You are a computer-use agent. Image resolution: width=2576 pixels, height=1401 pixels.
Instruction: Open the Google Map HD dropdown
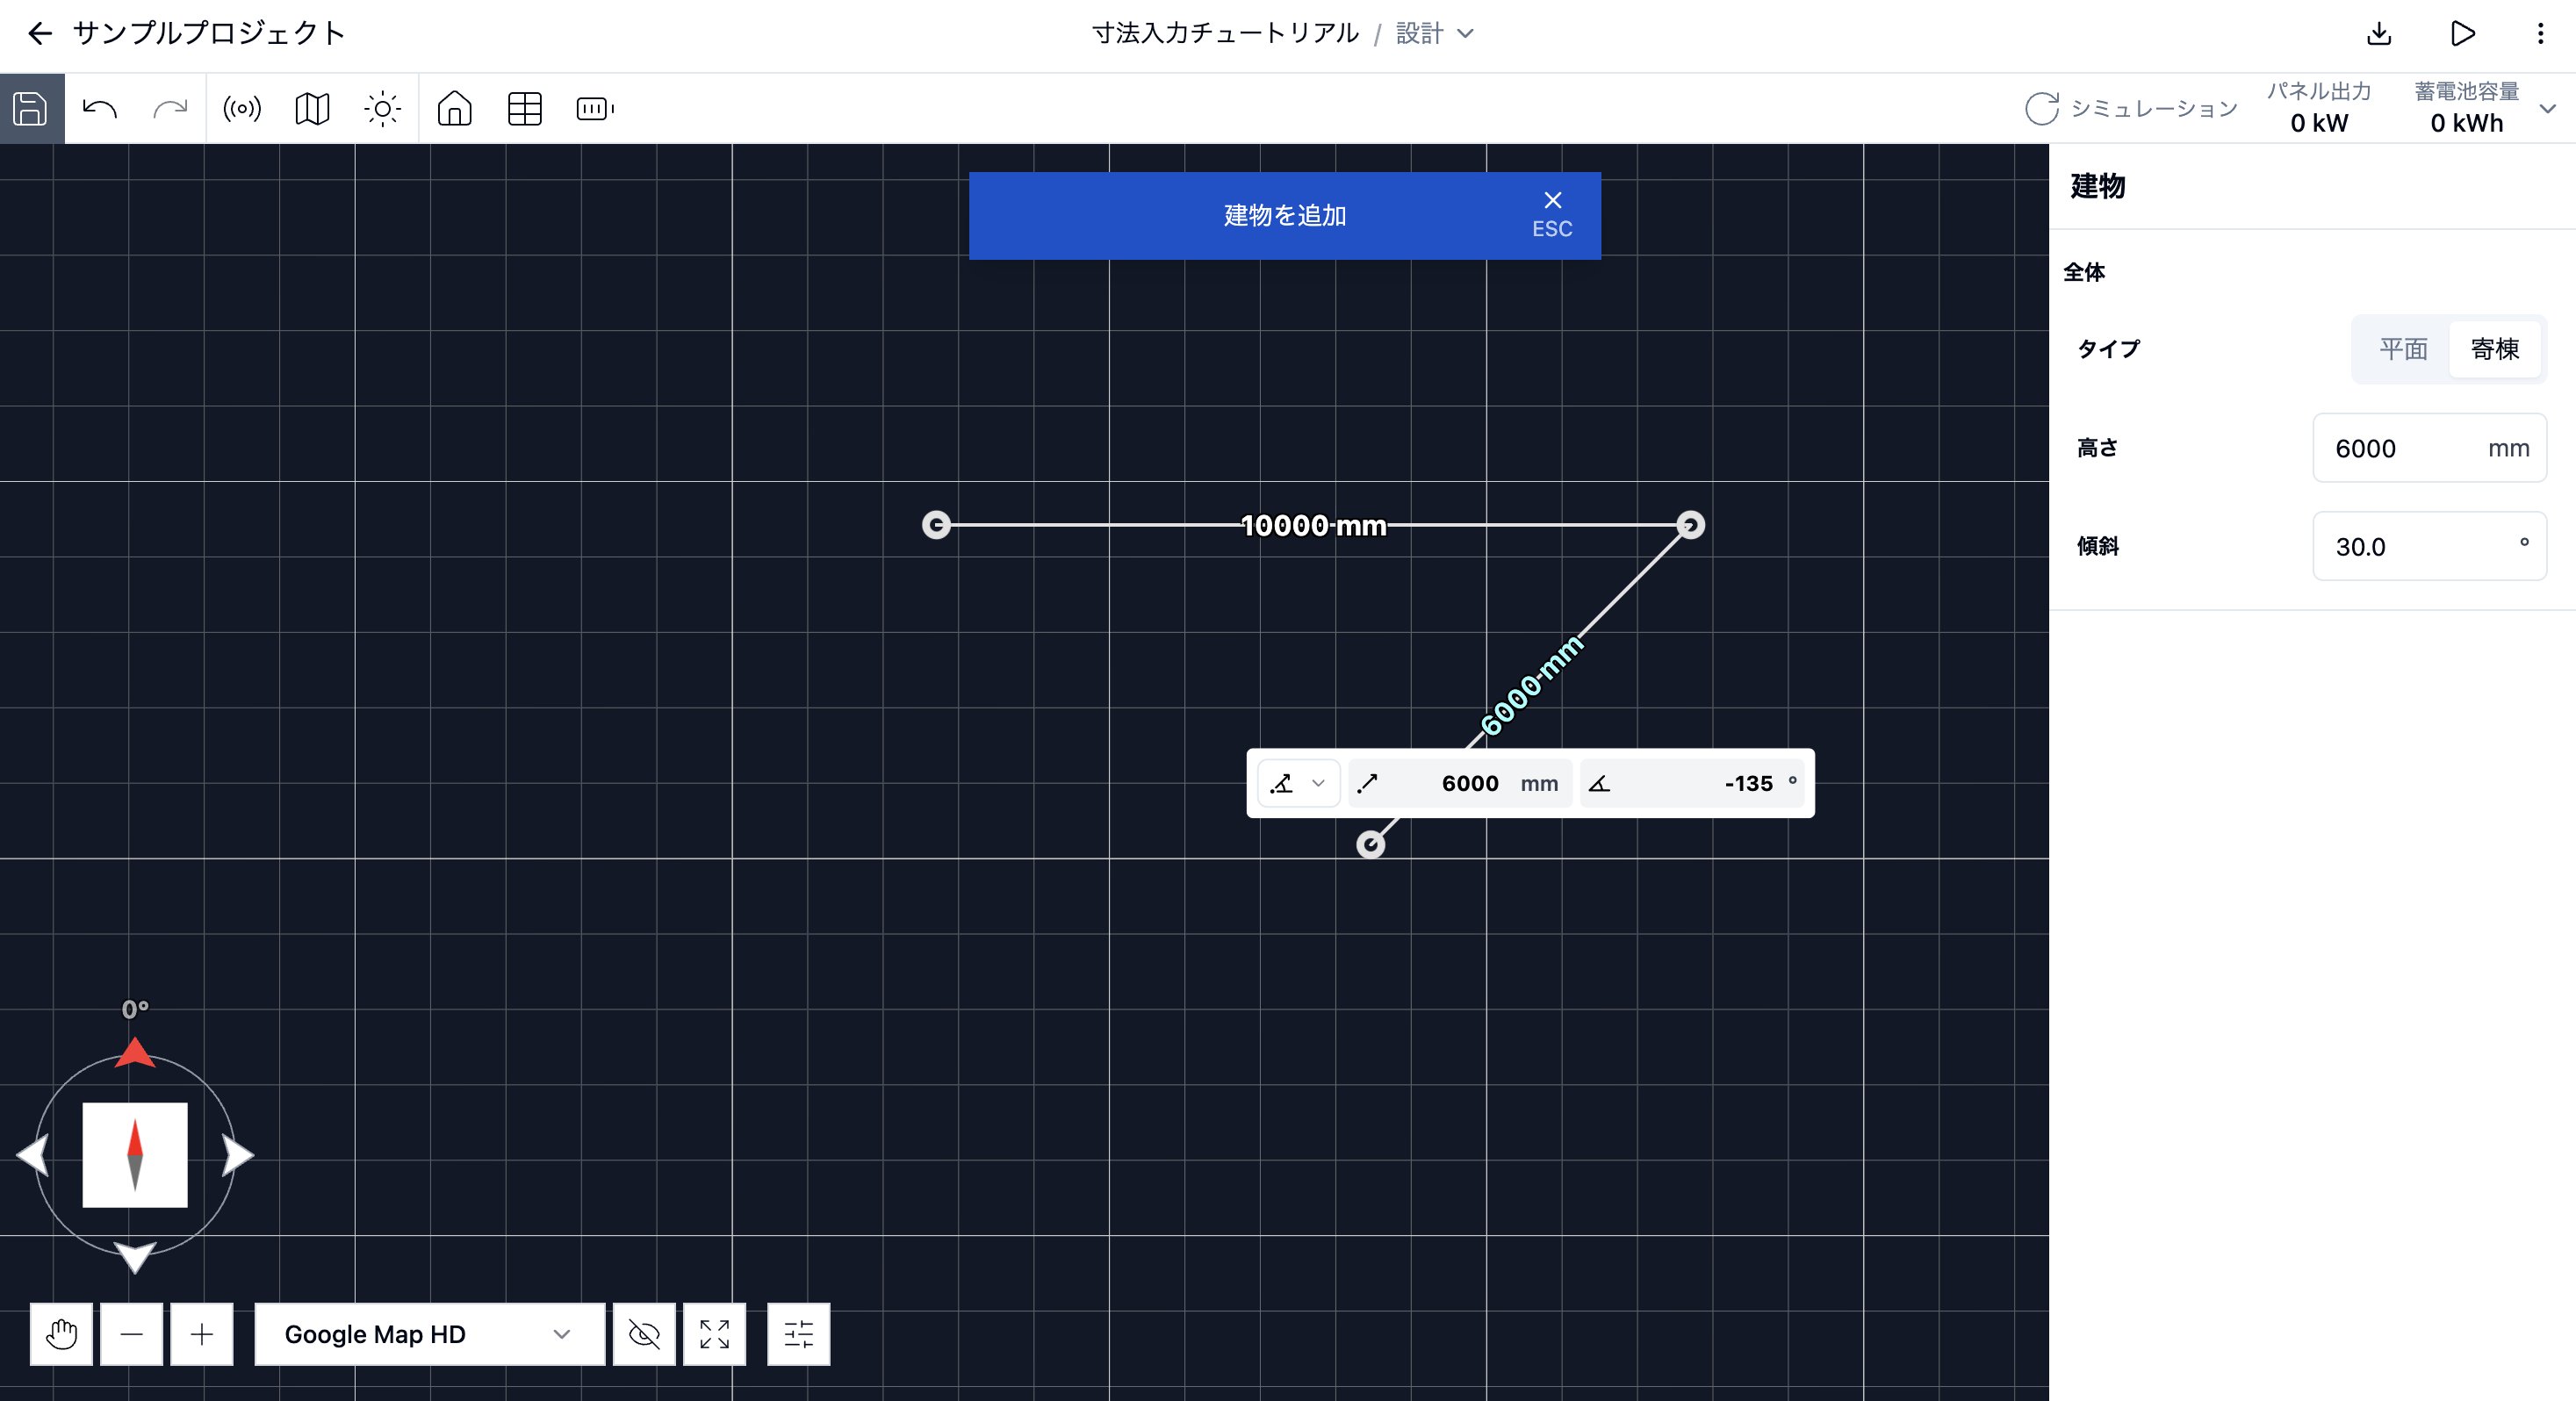[x=429, y=1334]
